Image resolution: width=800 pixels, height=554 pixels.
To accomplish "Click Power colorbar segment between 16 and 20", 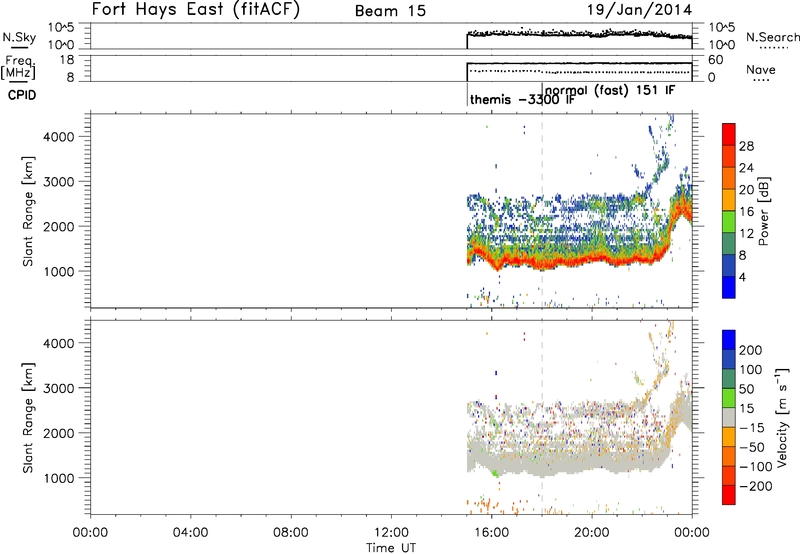I will [729, 200].
